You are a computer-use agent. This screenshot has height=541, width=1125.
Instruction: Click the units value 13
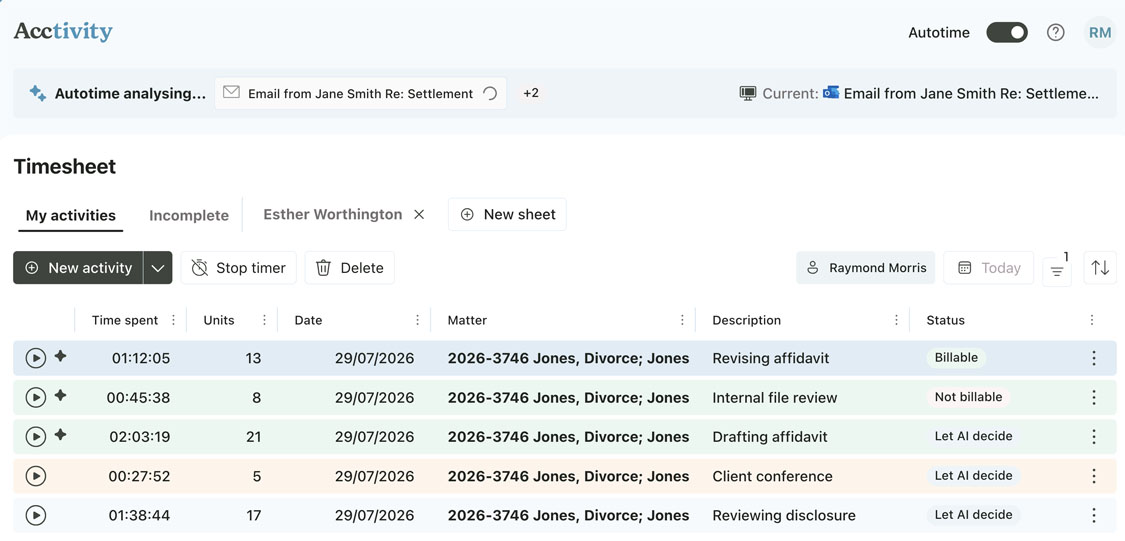253,358
